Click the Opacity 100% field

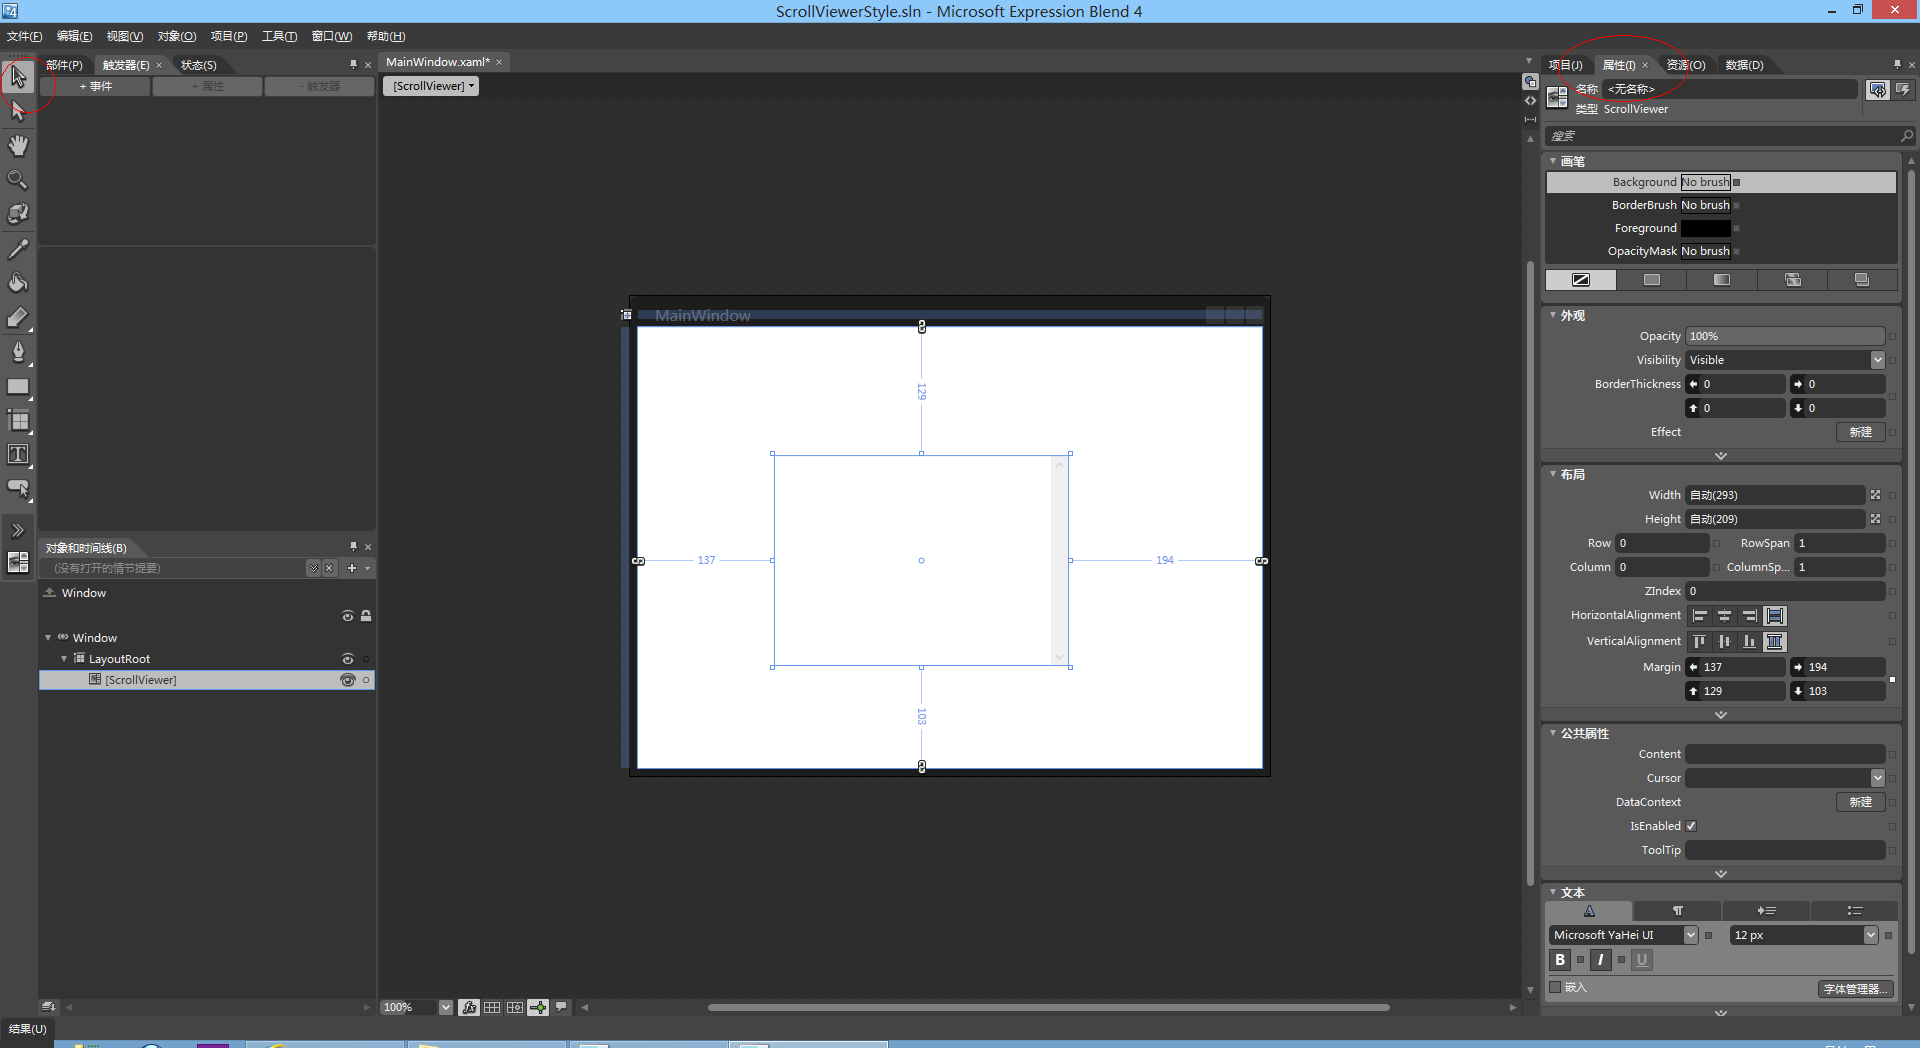pyautogui.click(x=1785, y=336)
